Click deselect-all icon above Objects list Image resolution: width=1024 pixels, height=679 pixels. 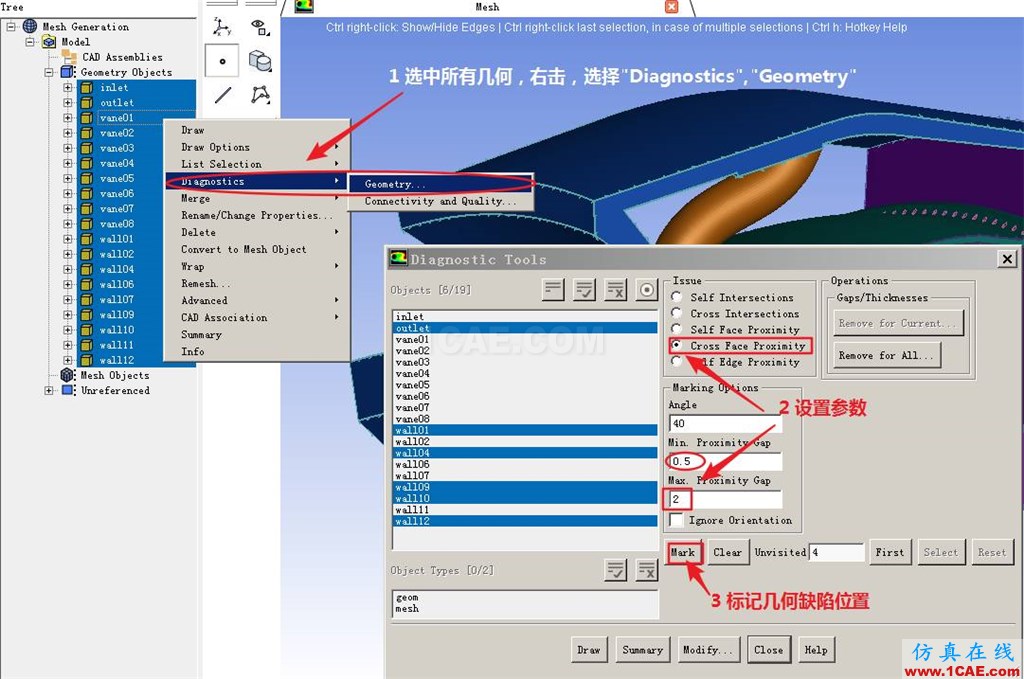(616, 289)
